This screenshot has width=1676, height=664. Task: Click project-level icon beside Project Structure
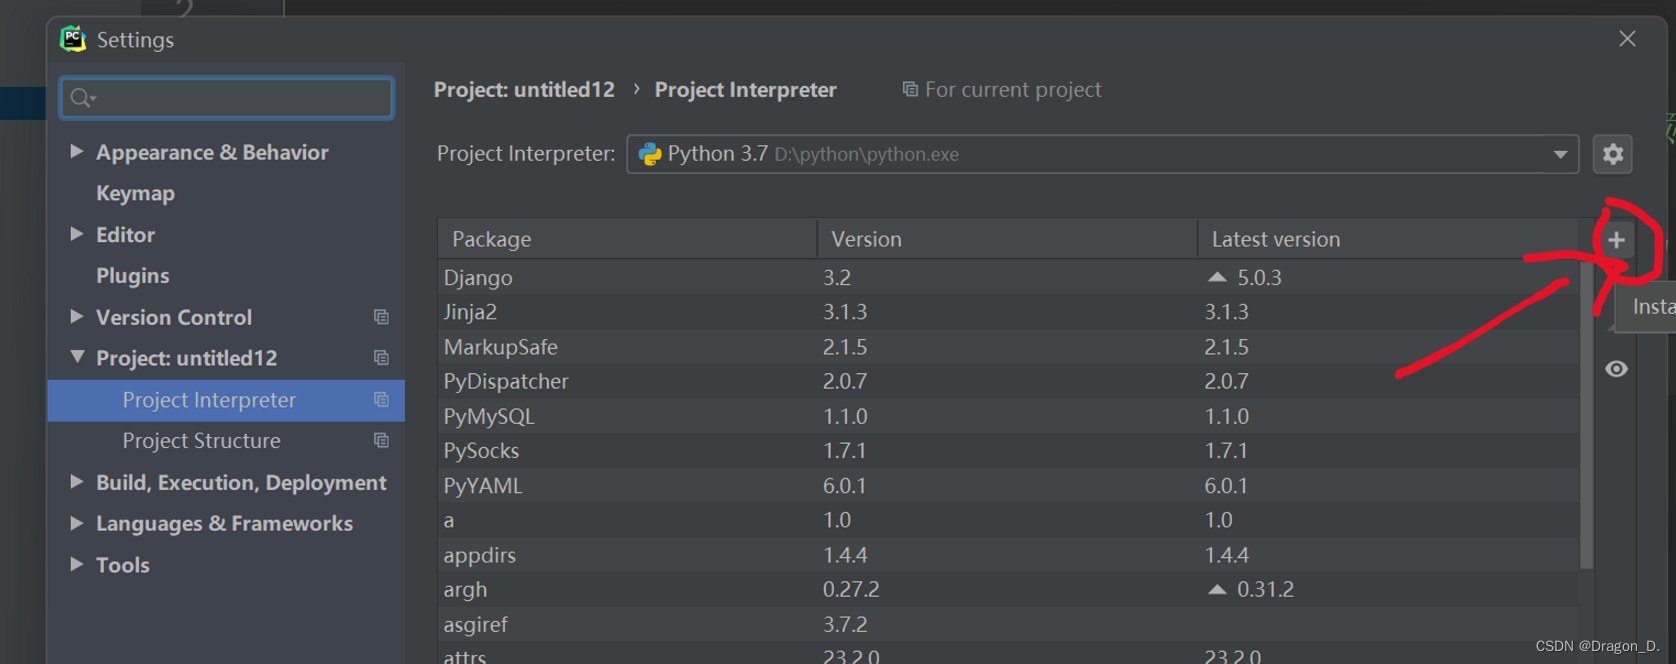click(x=381, y=441)
